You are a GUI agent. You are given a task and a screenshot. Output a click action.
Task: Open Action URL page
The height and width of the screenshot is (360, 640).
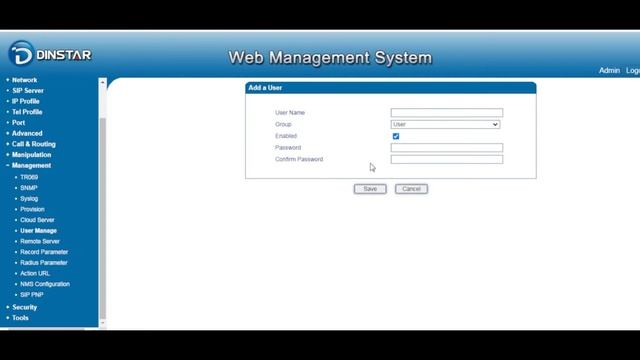35,273
